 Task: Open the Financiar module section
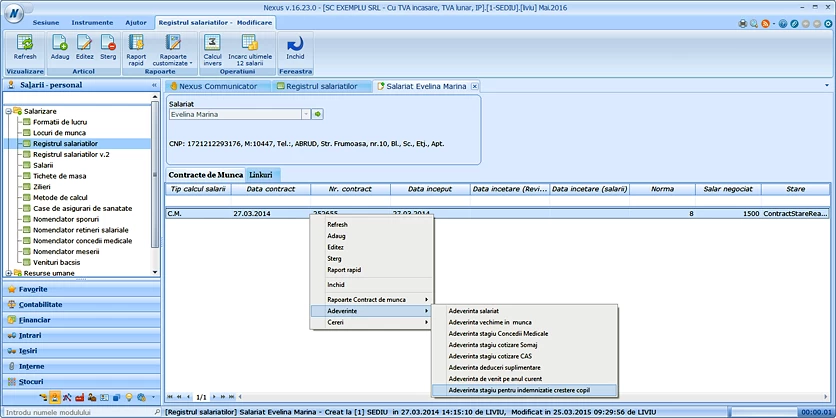pyautogui.click(x=81, y=320)
